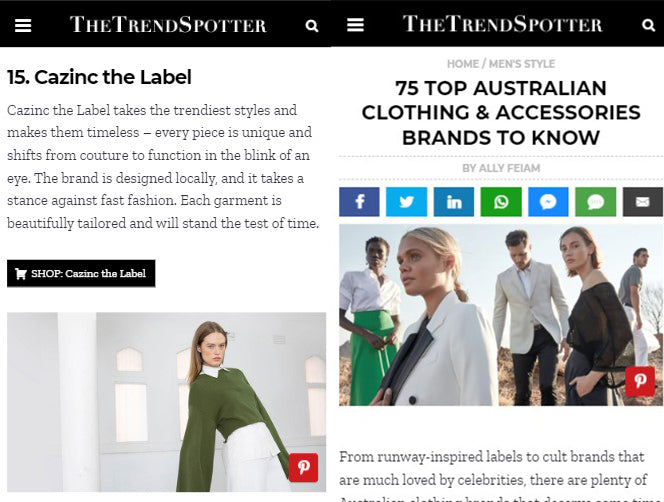Screen dimensions: 664x502
Task: Click the search icon above the Home breadcrumb
Action: click(x=648, y=25)
